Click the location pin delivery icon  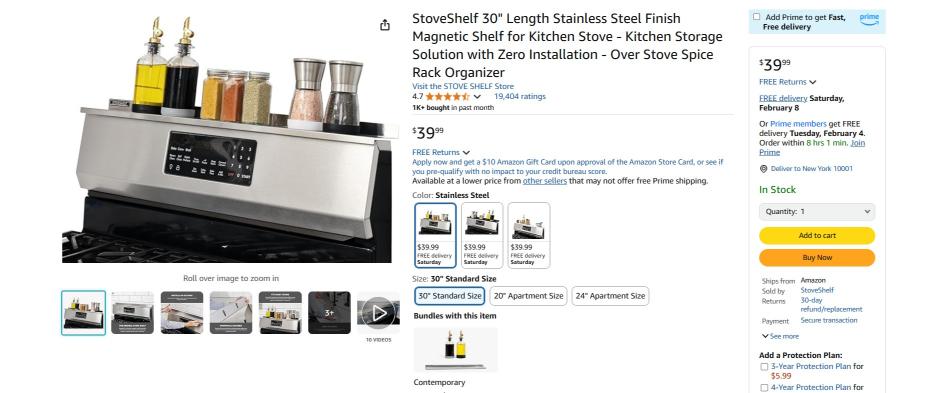763,169
